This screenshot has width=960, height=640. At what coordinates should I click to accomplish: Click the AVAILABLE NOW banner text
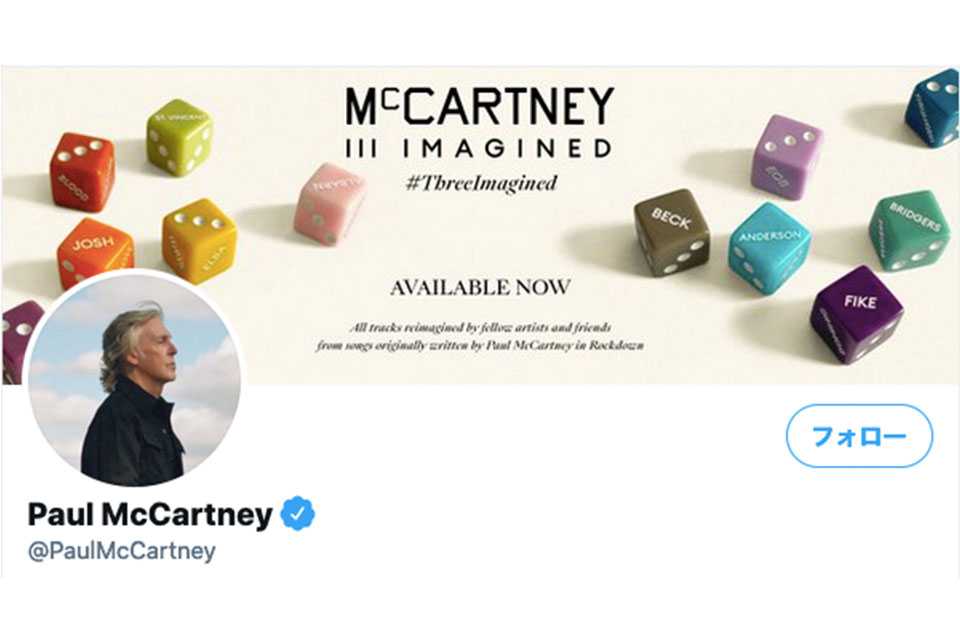[x=481, y=287]
